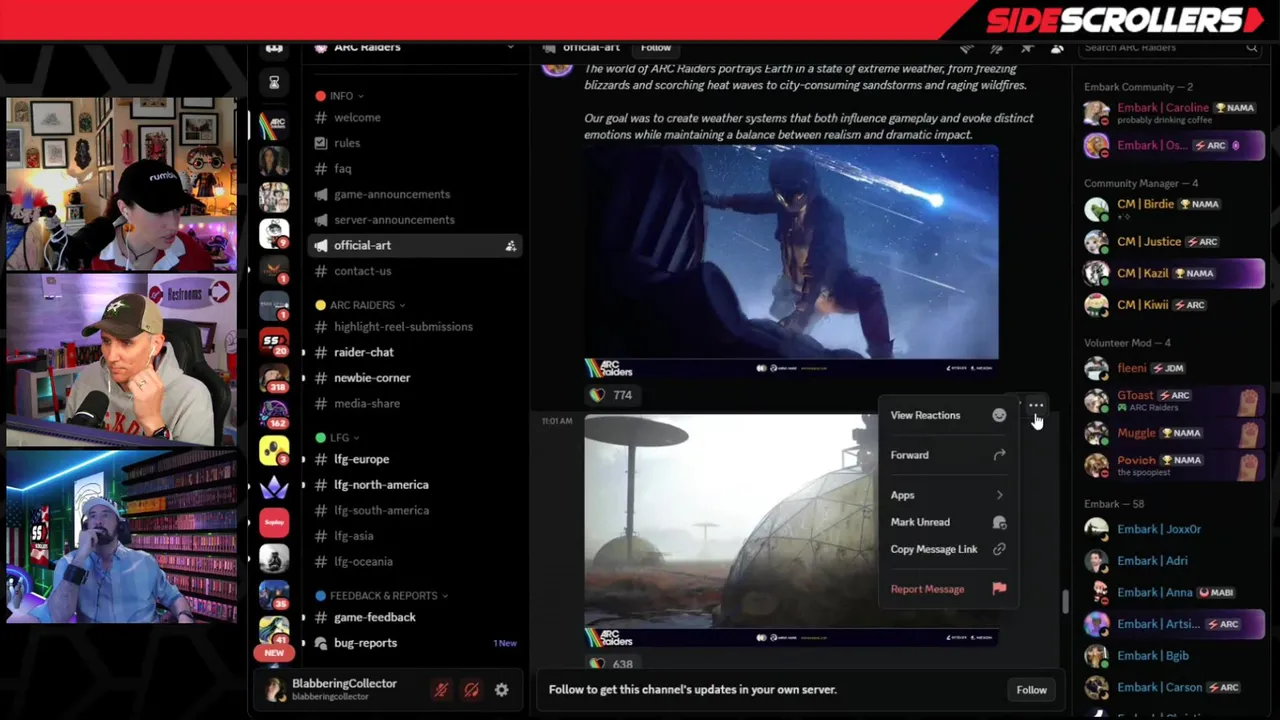Screen dimensions: 1280x720
Task: Click invite icon on official-art channel
Action: pos(510,246)
